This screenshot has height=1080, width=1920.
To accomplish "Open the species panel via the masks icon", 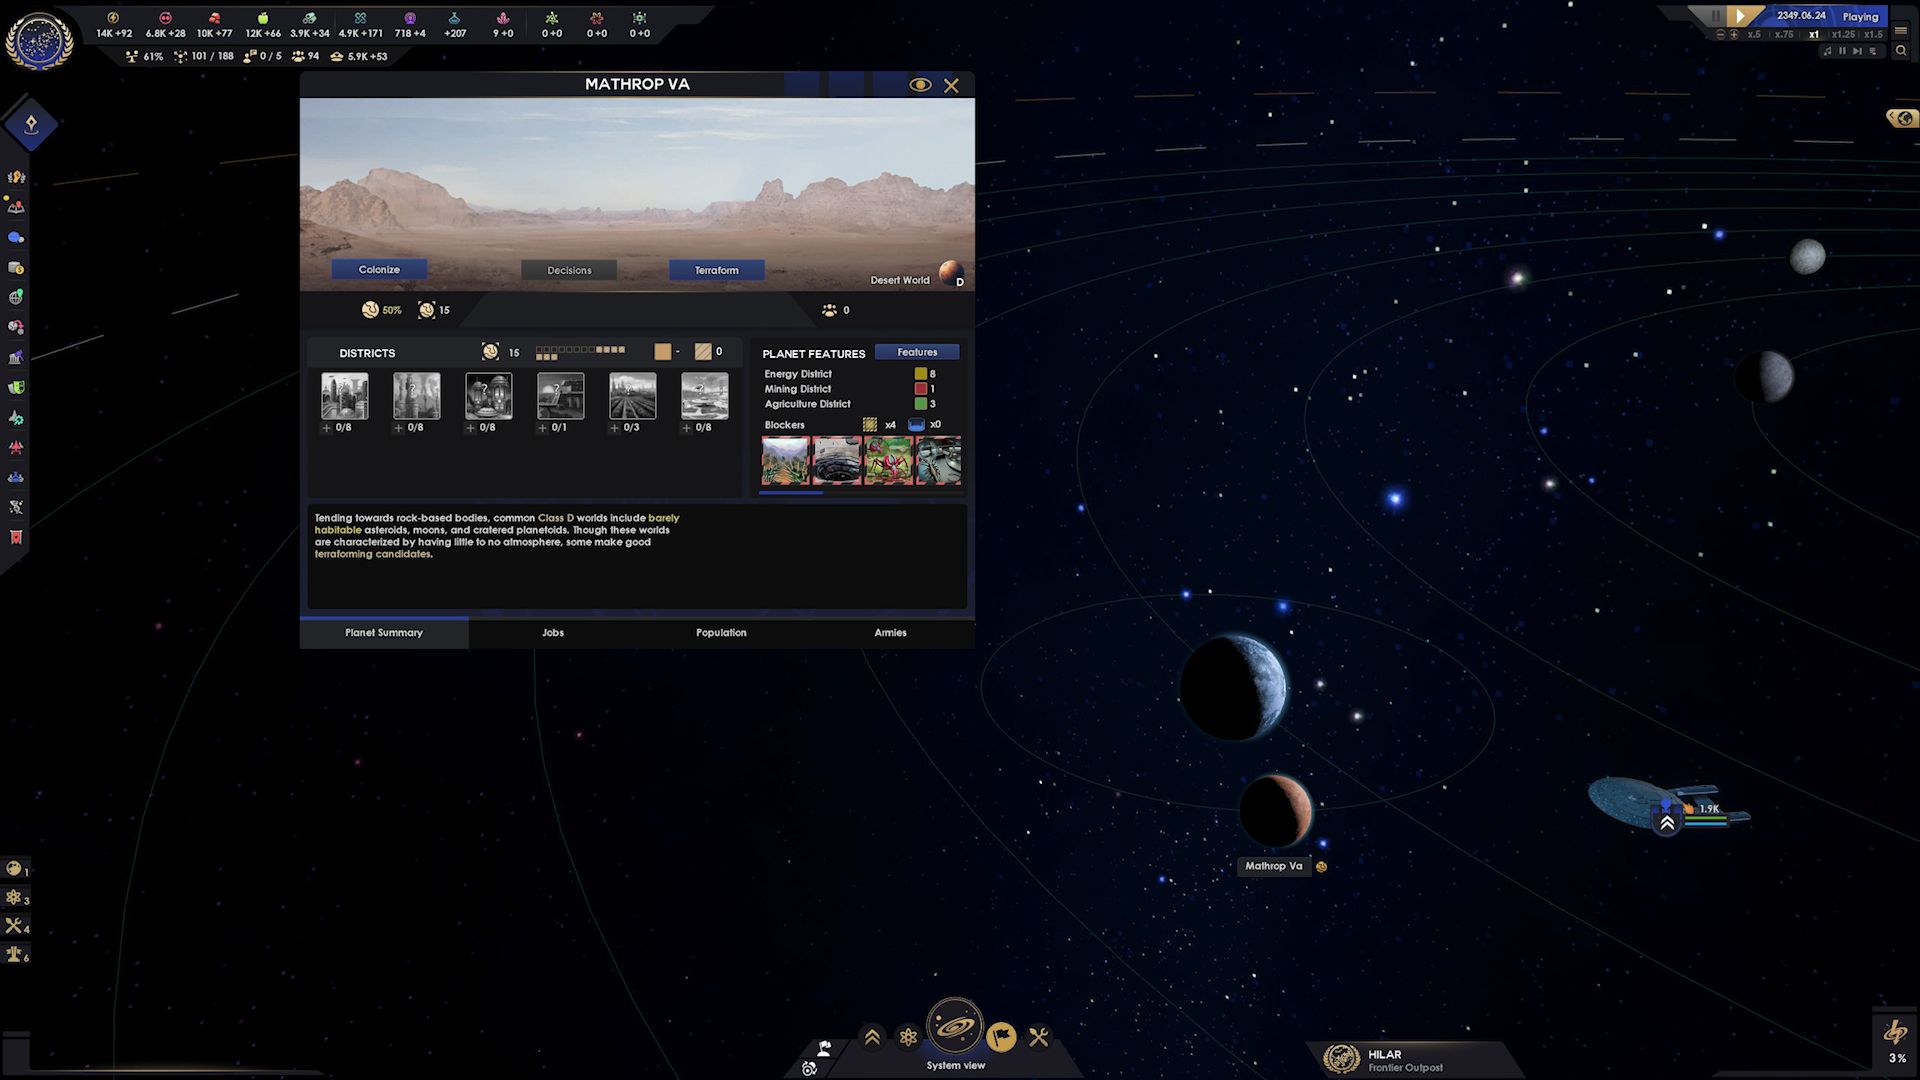I will click(x=15, y=387).
